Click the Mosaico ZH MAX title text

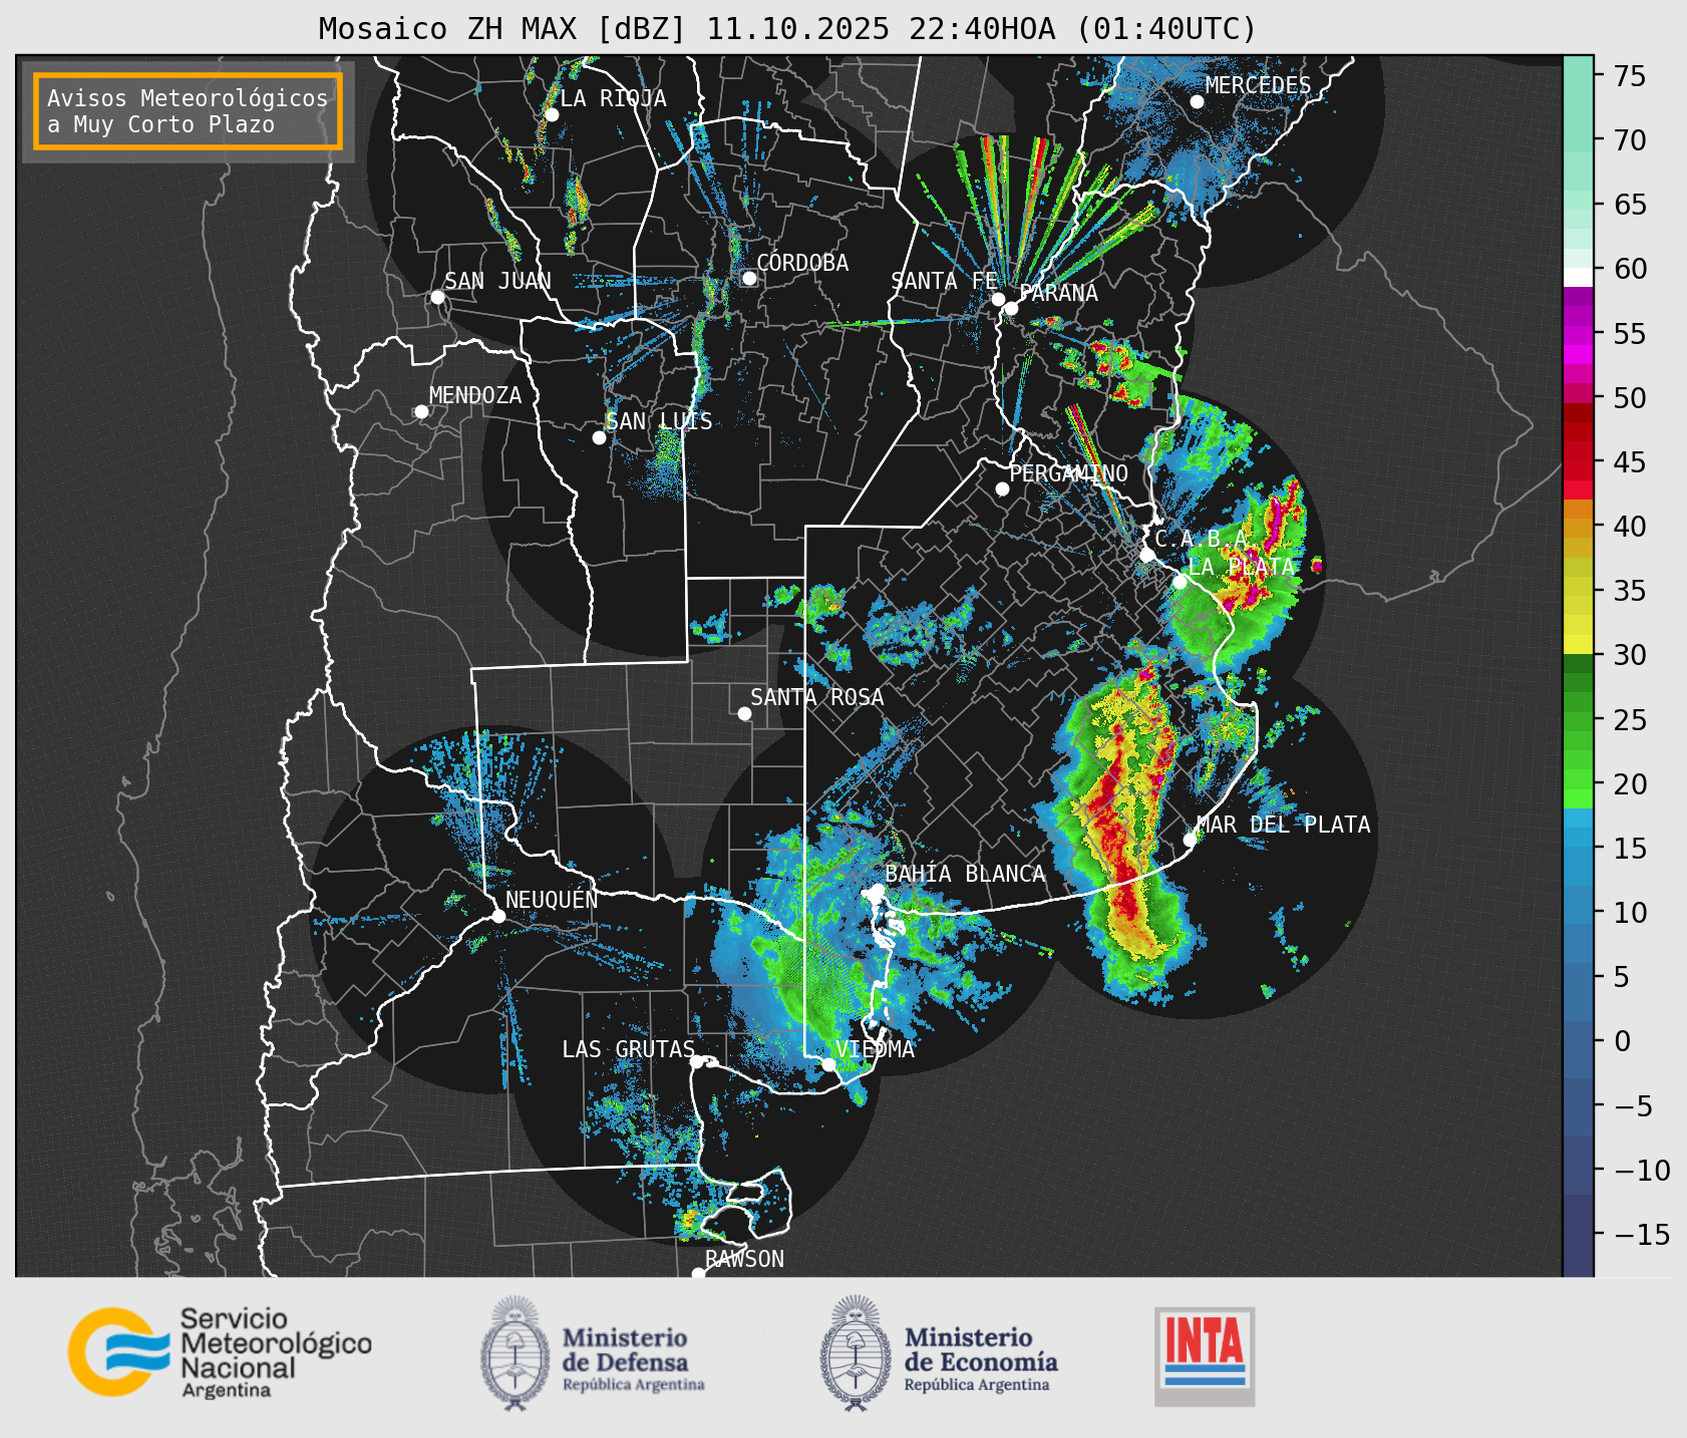[x=787, y=29]
